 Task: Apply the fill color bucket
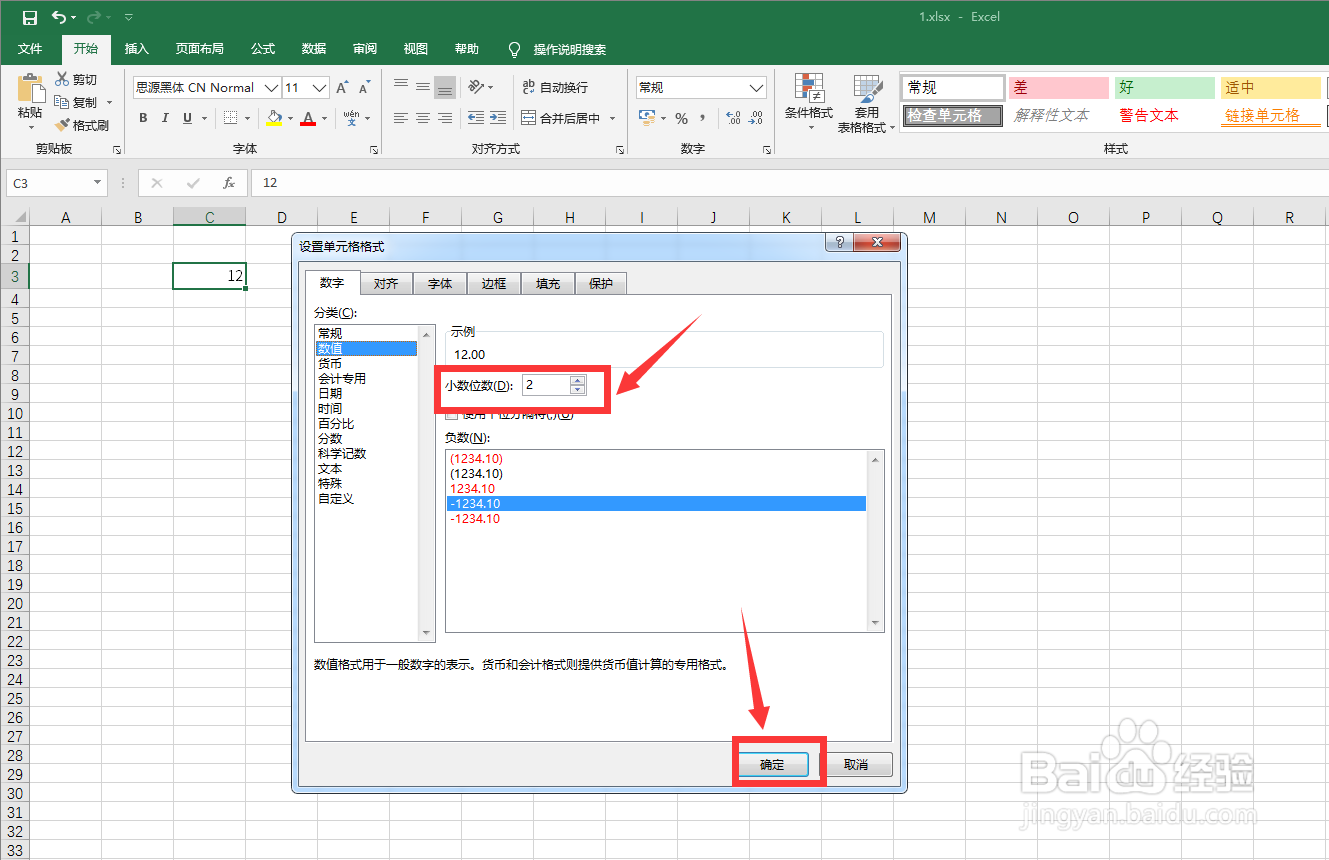(274, 118)
